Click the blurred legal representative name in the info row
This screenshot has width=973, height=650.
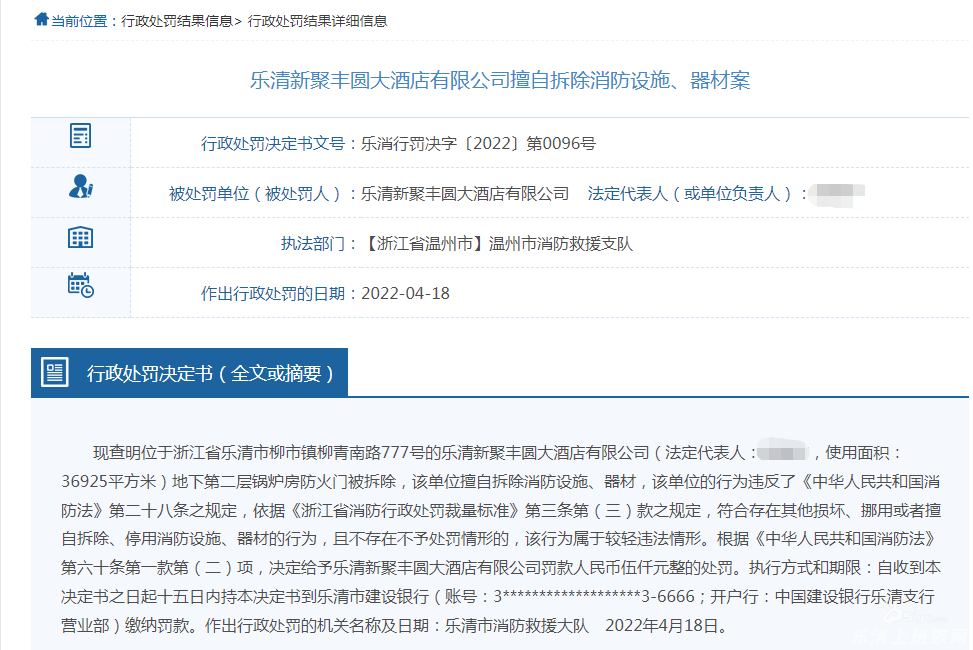[x=837, y=193]
